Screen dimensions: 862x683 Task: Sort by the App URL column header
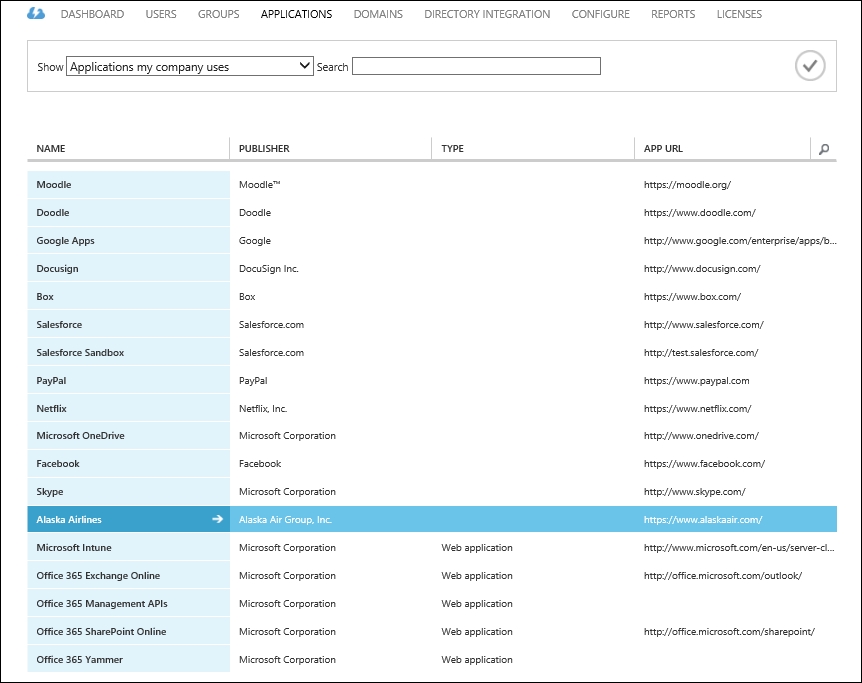(x=663, y=148)
